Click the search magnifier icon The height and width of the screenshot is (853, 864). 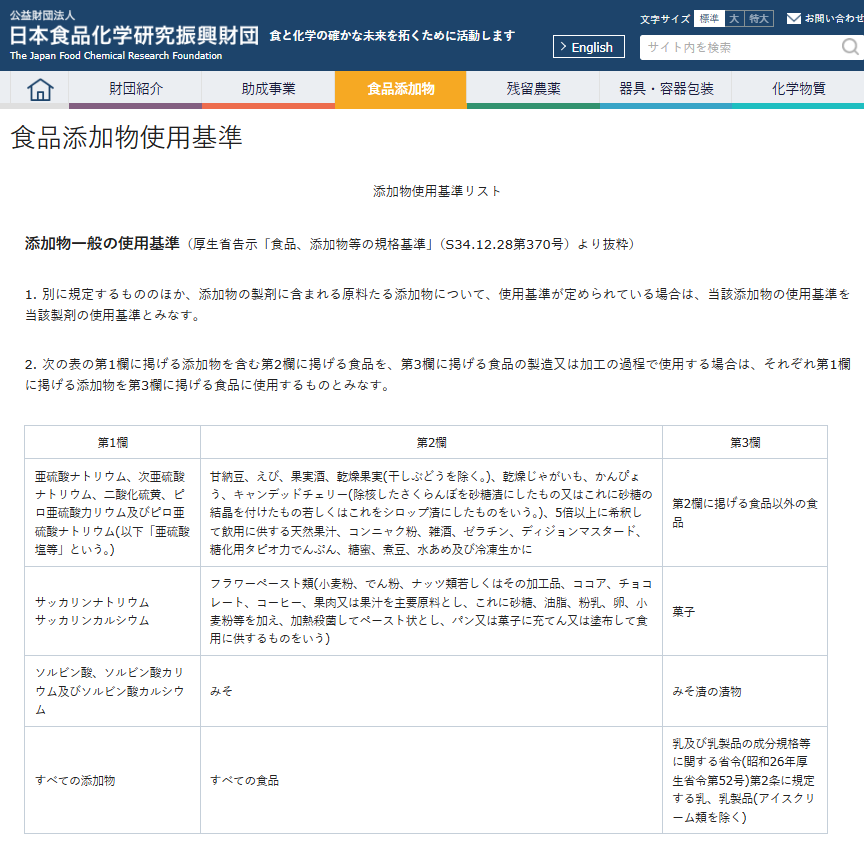[850, 47]
